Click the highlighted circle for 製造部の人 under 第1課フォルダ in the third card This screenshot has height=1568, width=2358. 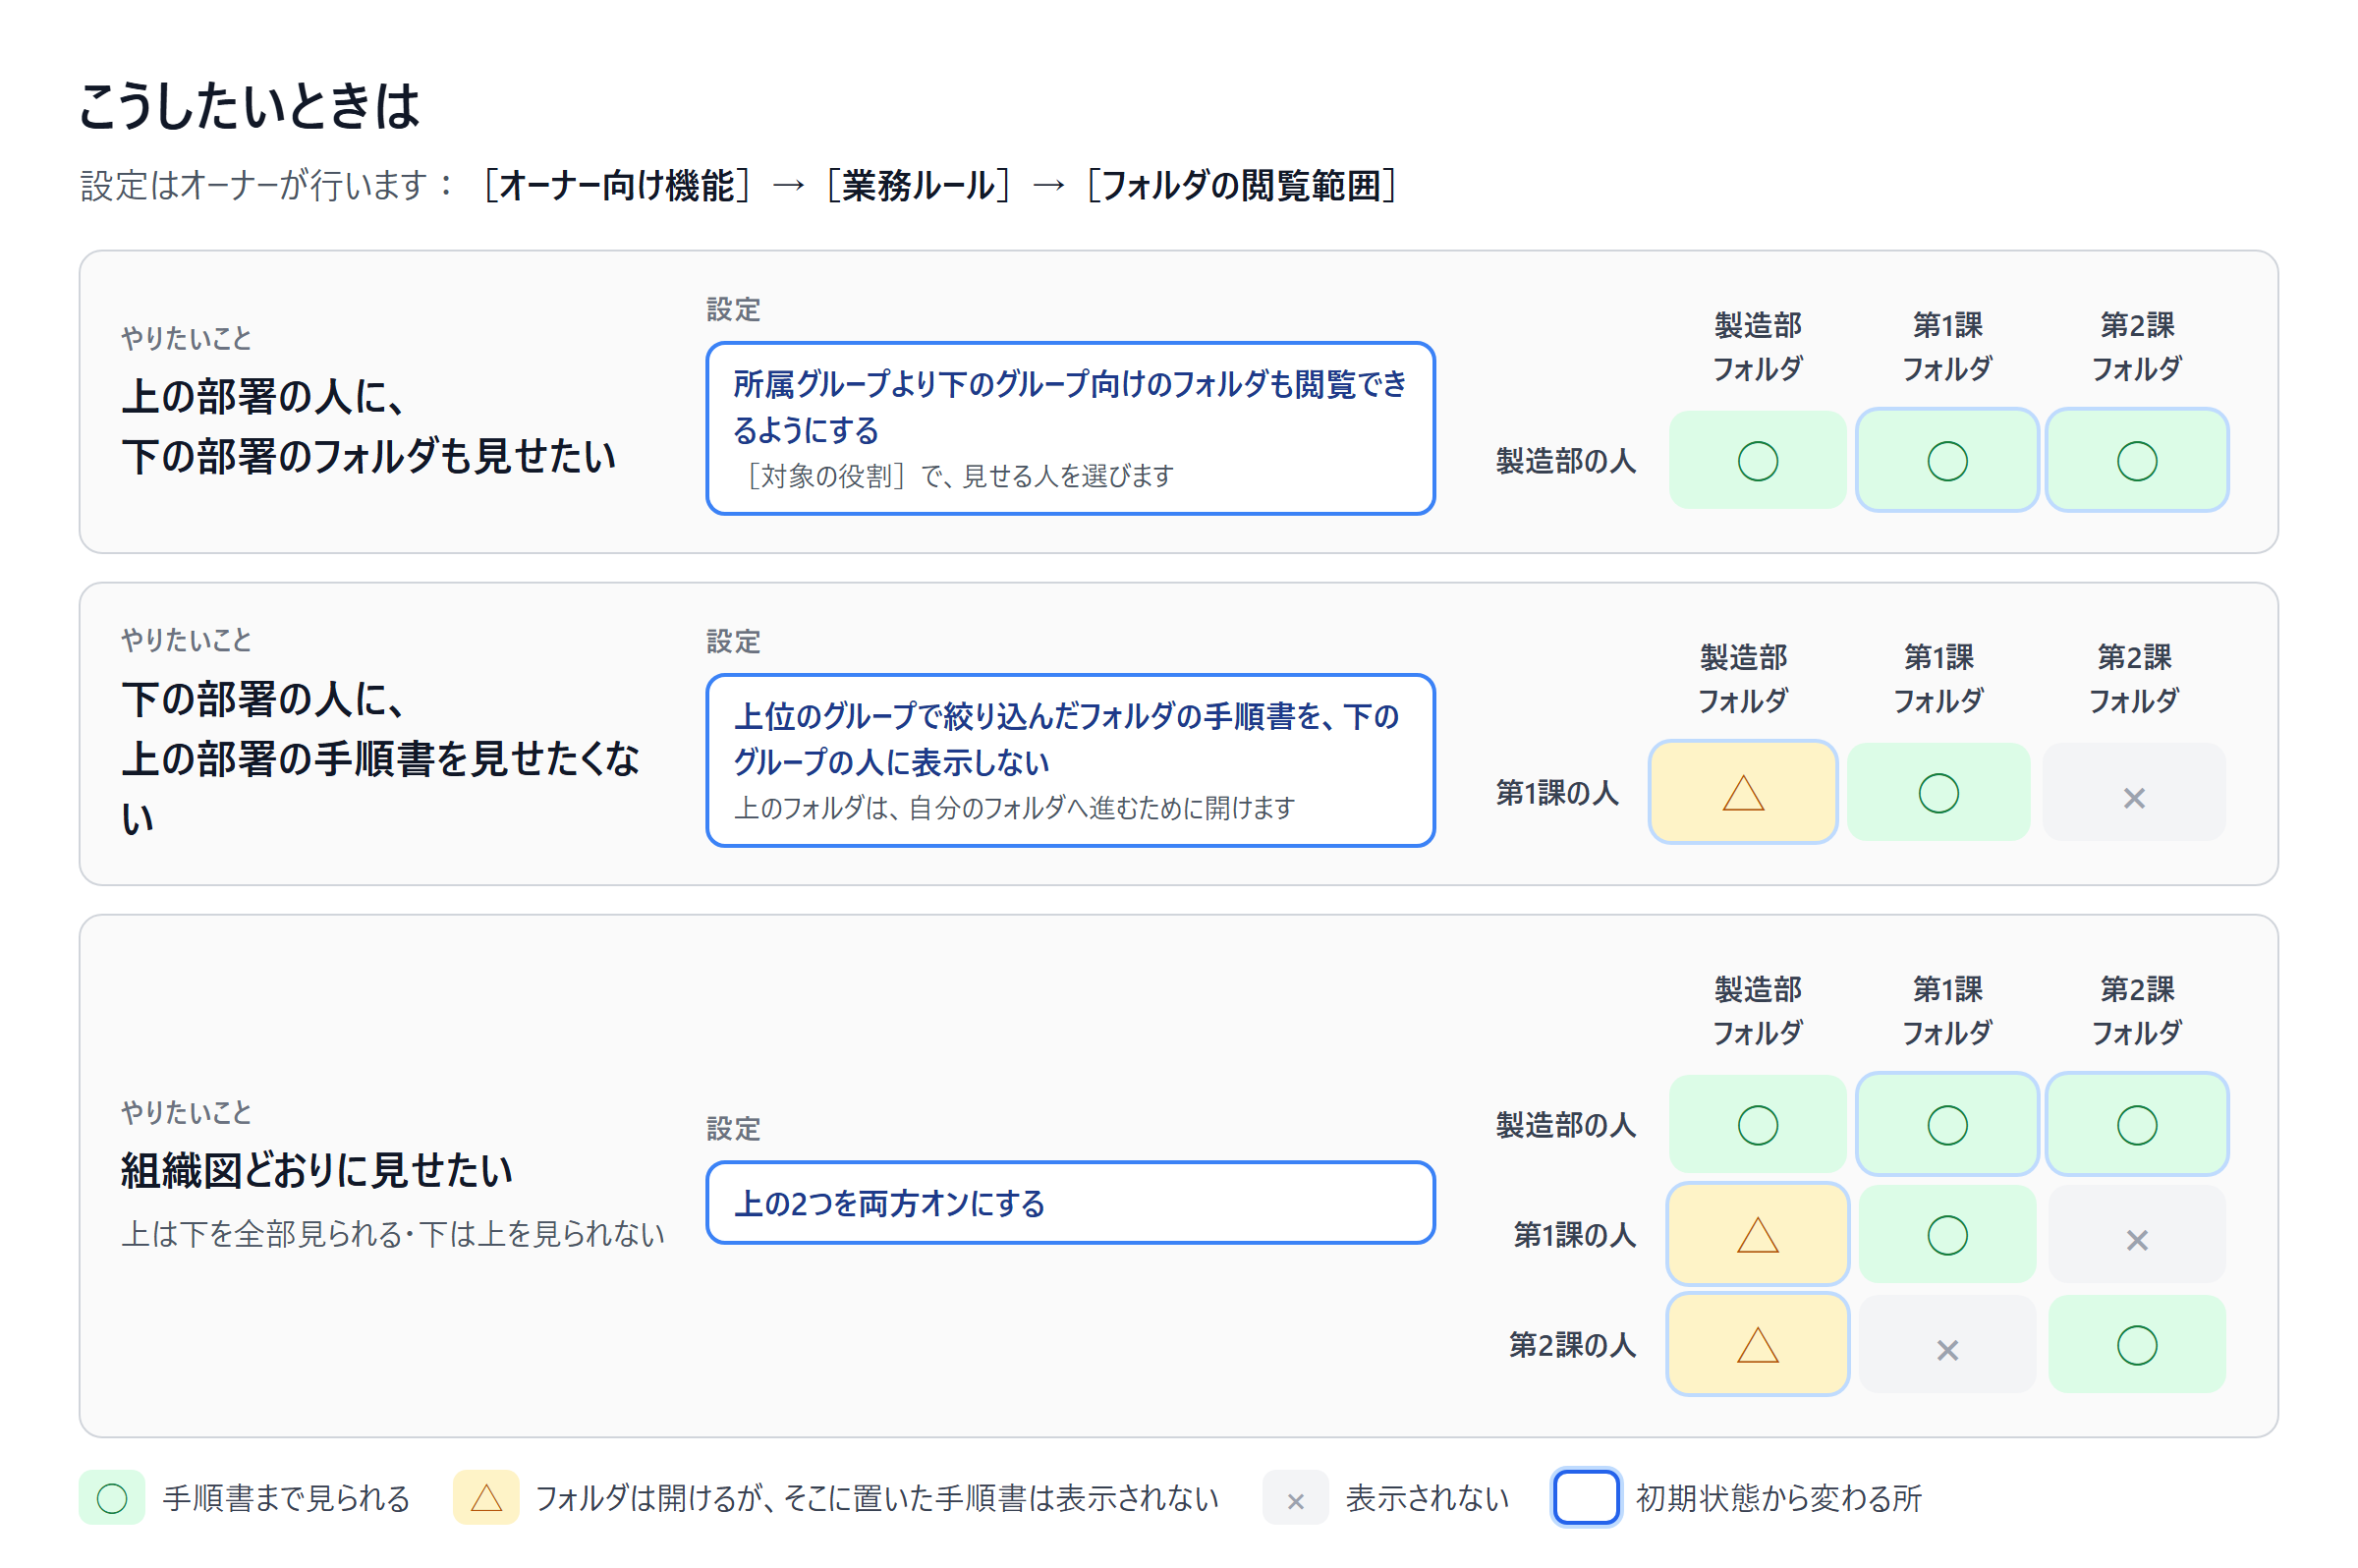1947,1124
